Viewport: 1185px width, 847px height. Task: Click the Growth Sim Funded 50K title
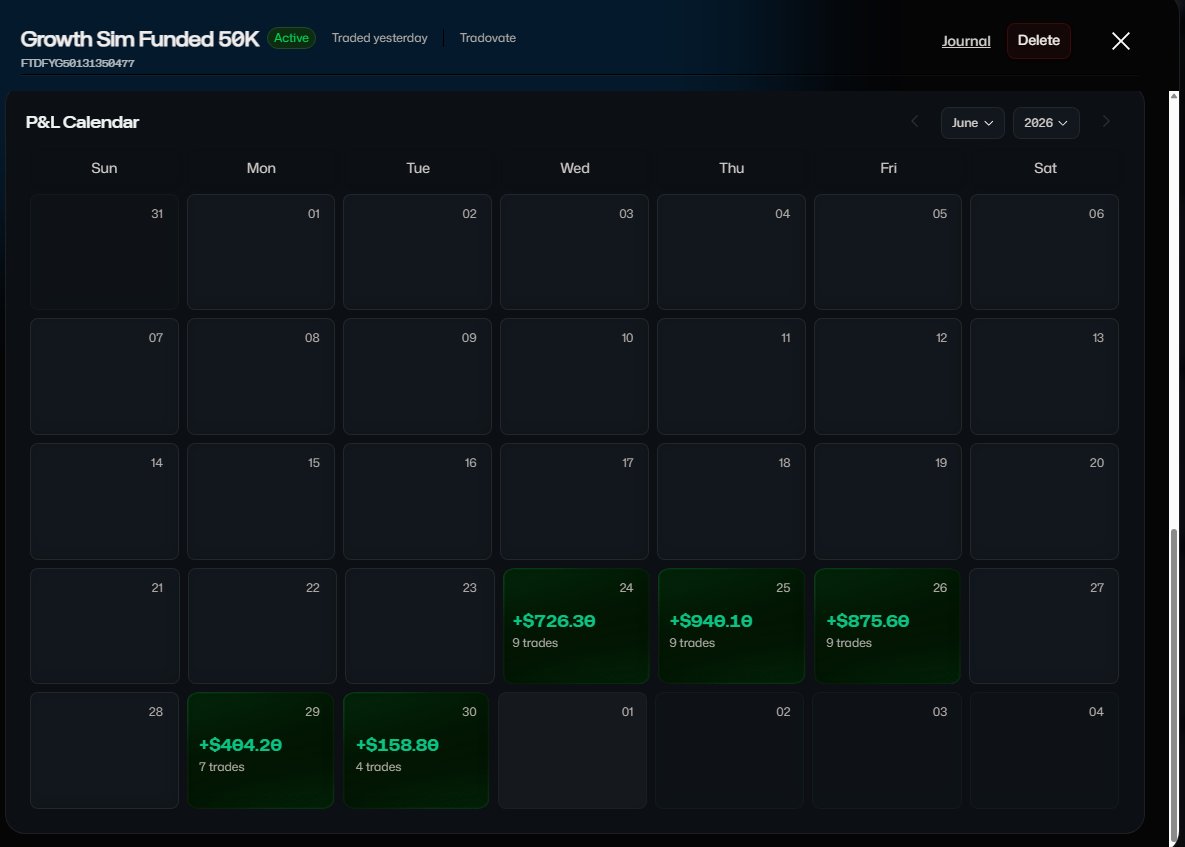click(140, 39)
